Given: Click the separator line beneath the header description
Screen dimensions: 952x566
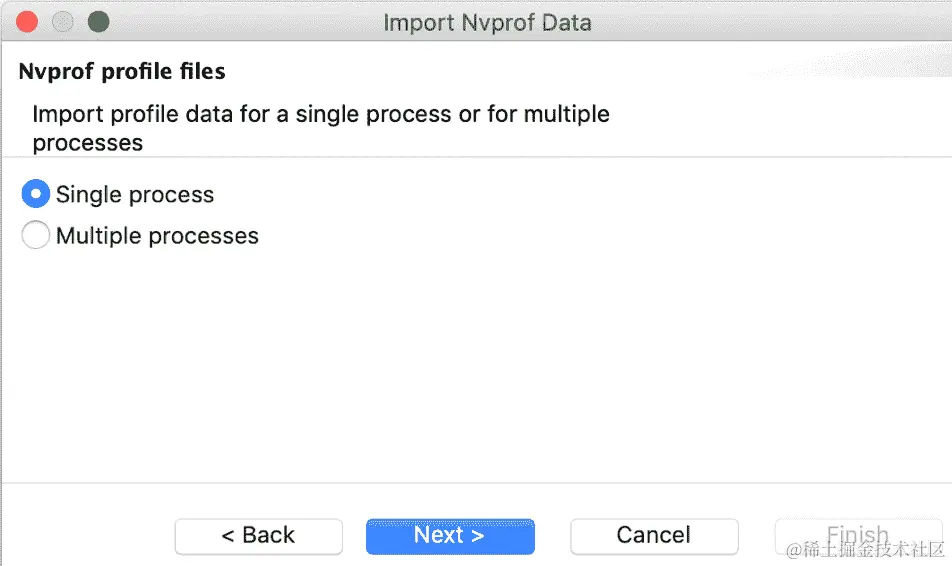Looking at the screenshot, I should point(476,157).
